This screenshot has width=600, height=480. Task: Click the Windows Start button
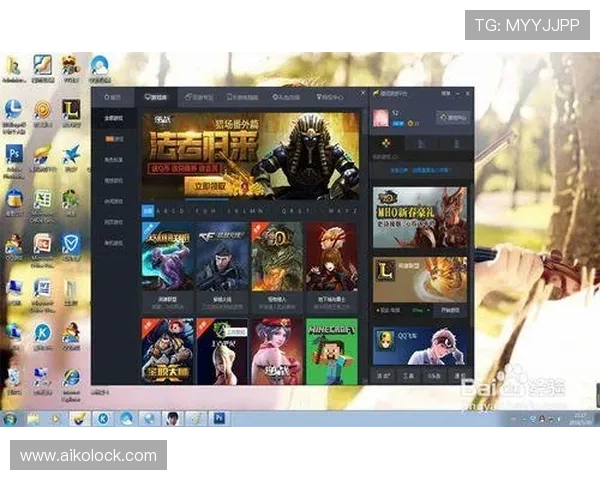tap(10, 419)
